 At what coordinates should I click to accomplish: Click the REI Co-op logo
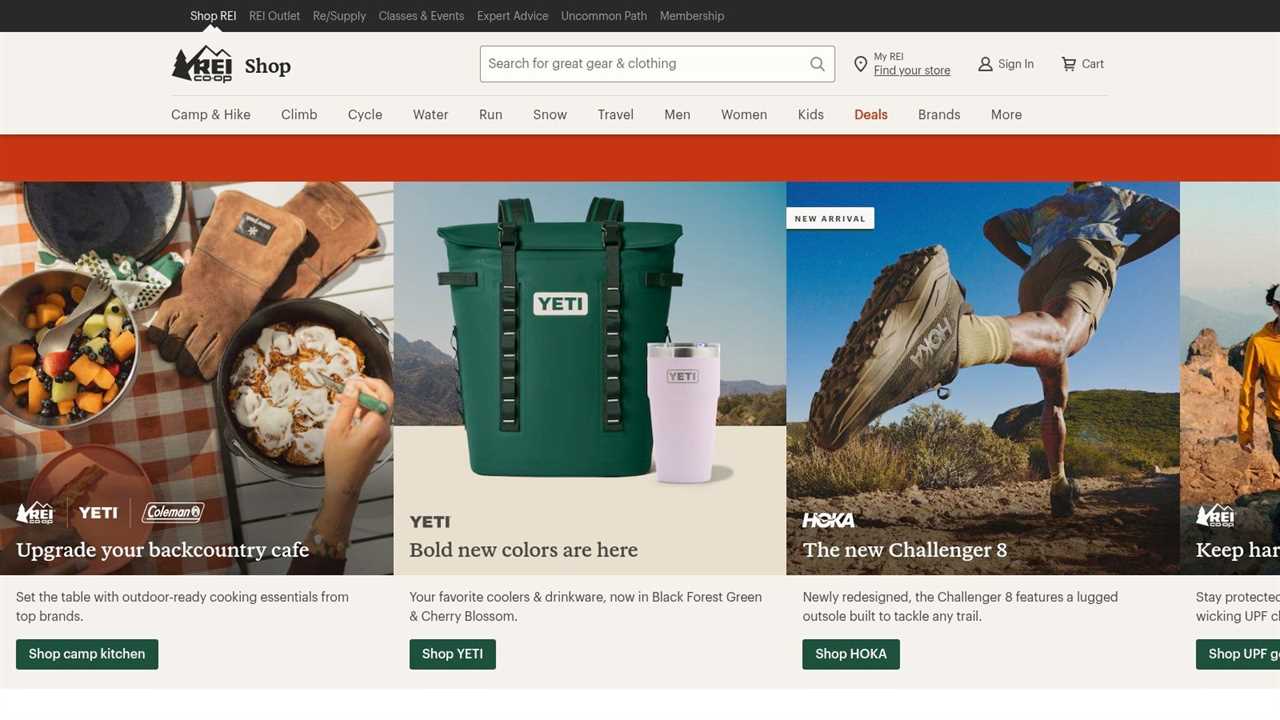[x=202, y=64]
